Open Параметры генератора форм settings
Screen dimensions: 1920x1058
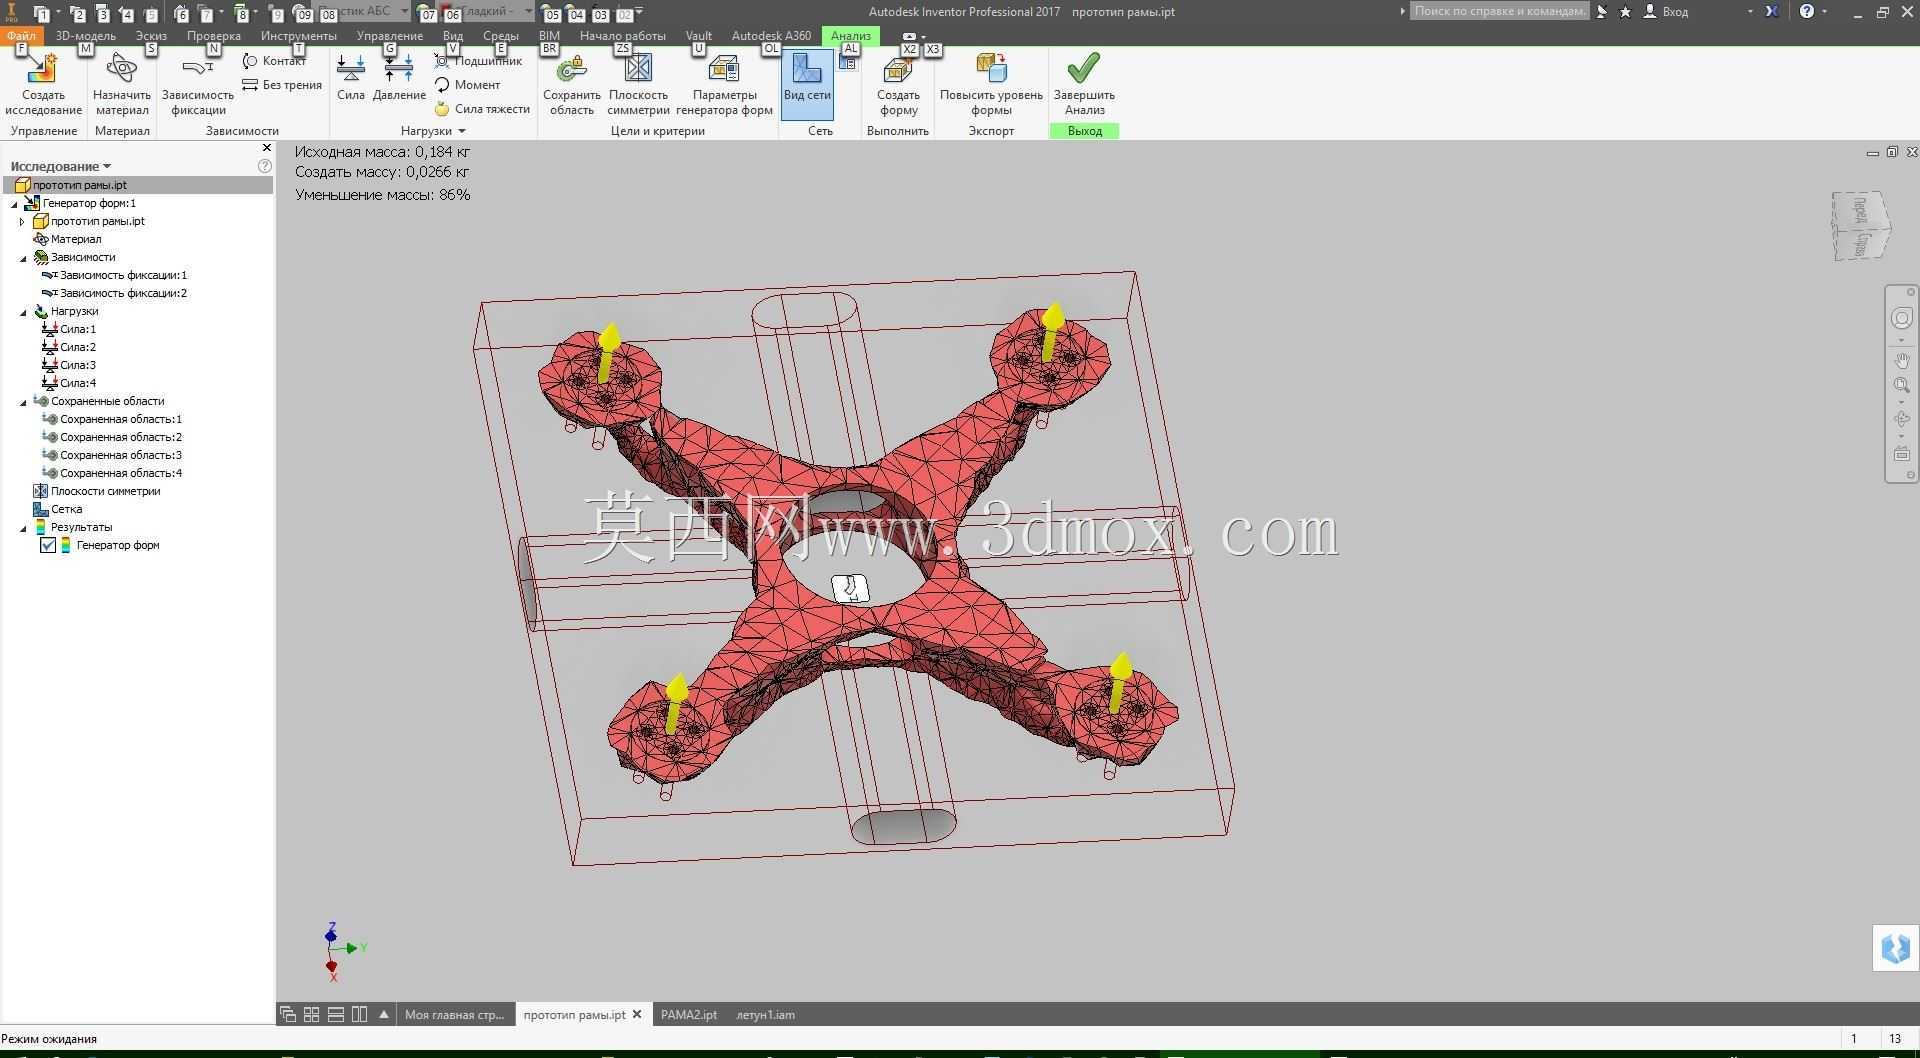click(724, 85)
